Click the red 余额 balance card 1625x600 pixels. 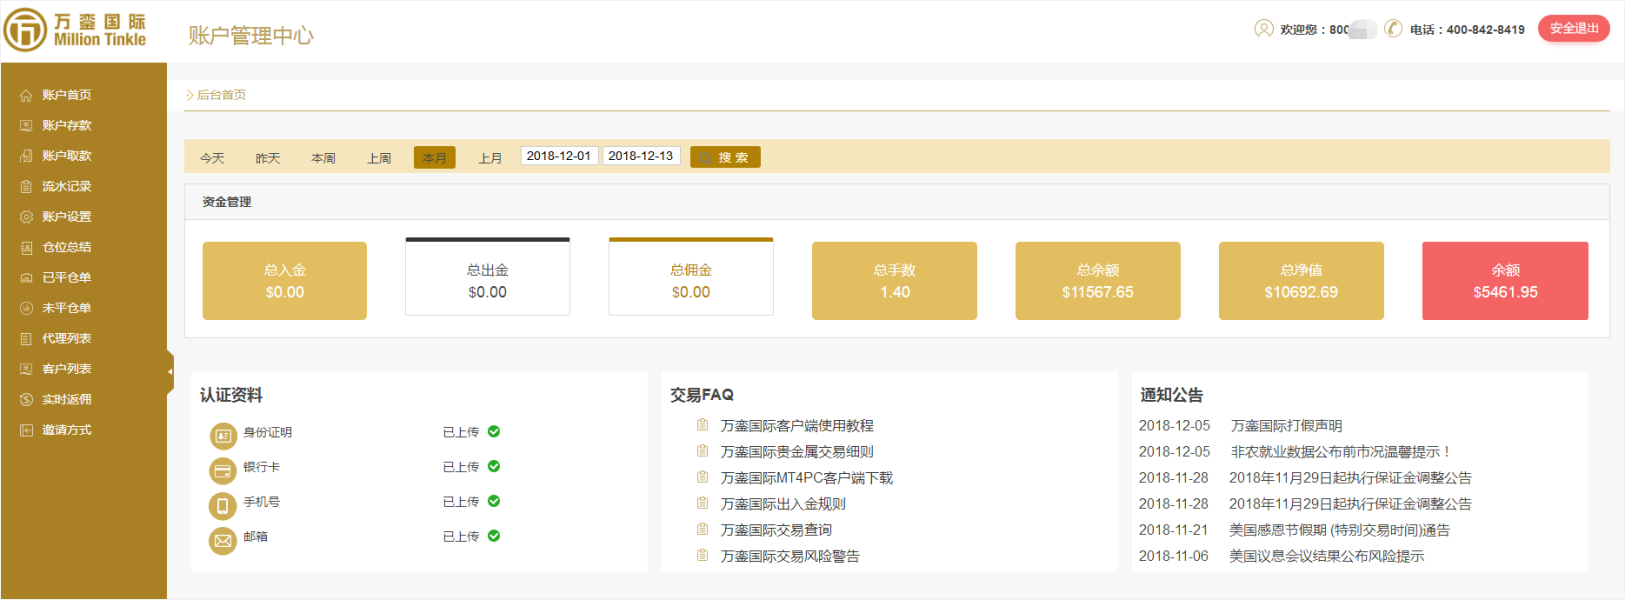coord(1504,281)
